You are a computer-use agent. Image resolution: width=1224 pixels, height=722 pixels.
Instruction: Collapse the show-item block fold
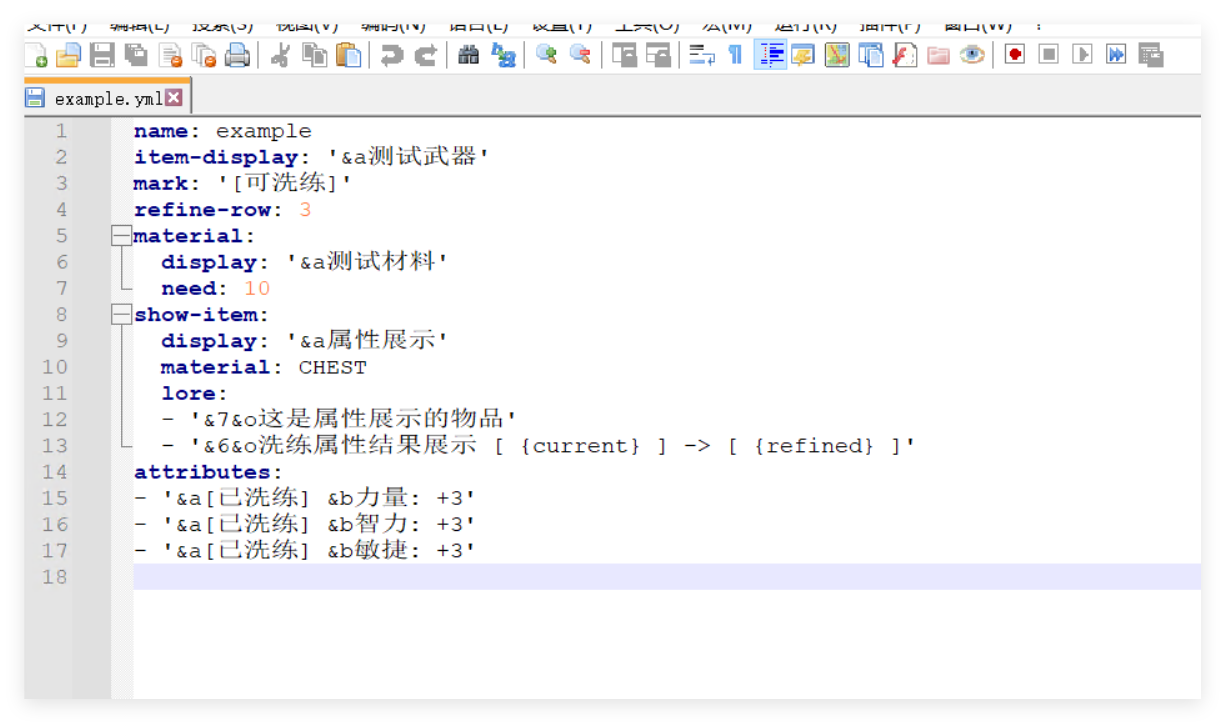(x=120, y=314)
